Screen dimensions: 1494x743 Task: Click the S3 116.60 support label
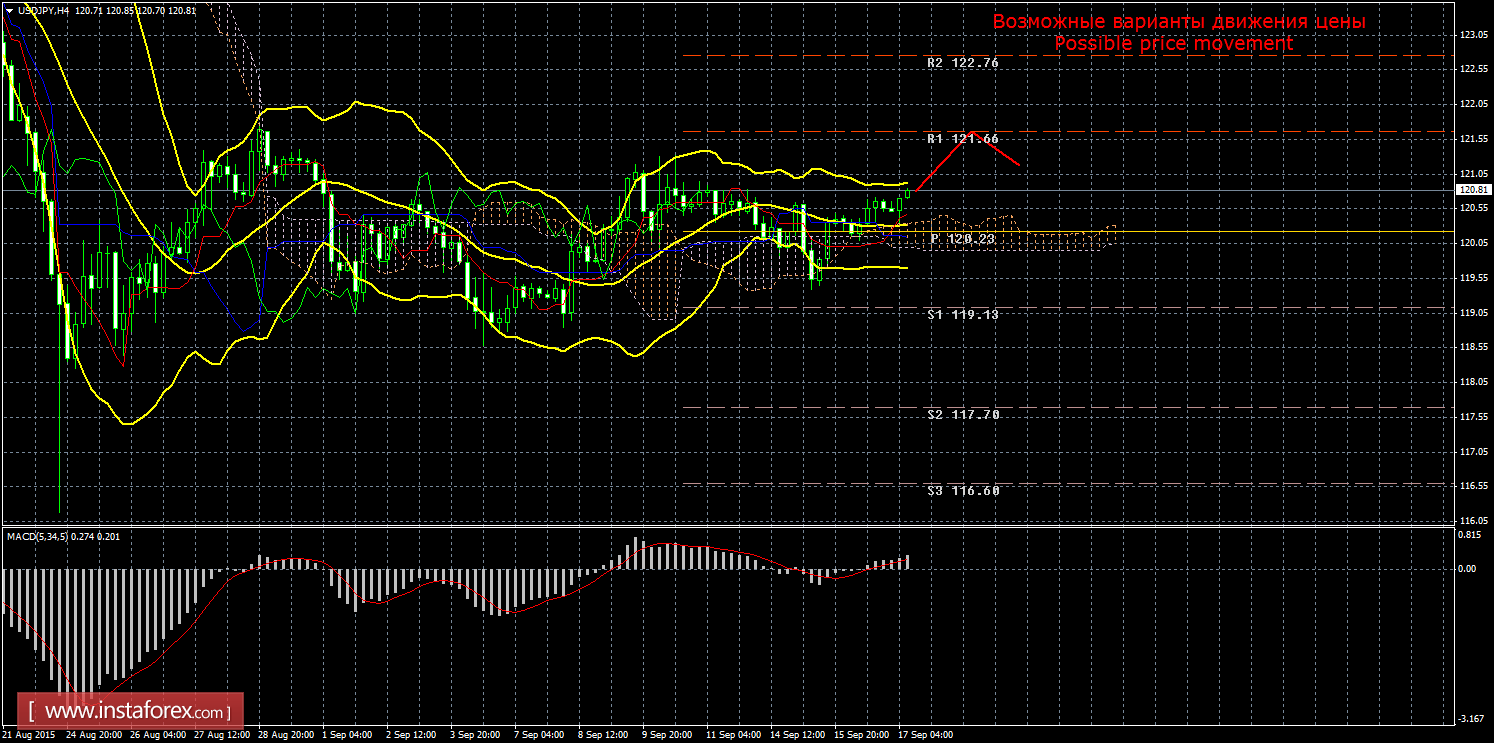click(x=963, y=490)
